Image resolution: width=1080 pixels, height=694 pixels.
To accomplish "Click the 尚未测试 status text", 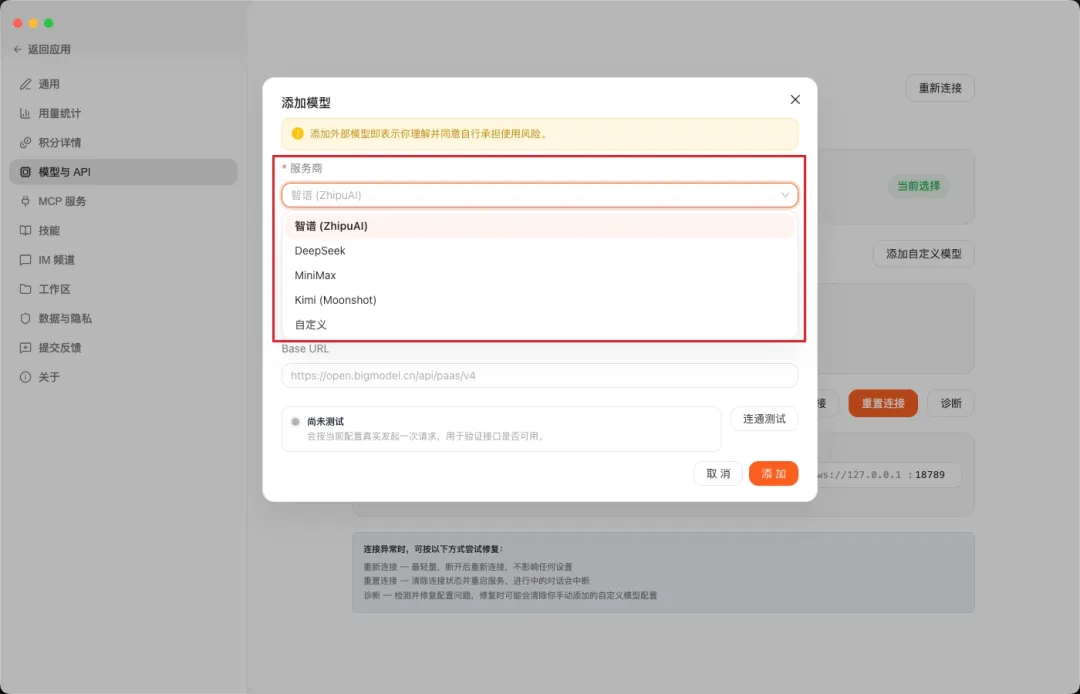I will 326,421.
